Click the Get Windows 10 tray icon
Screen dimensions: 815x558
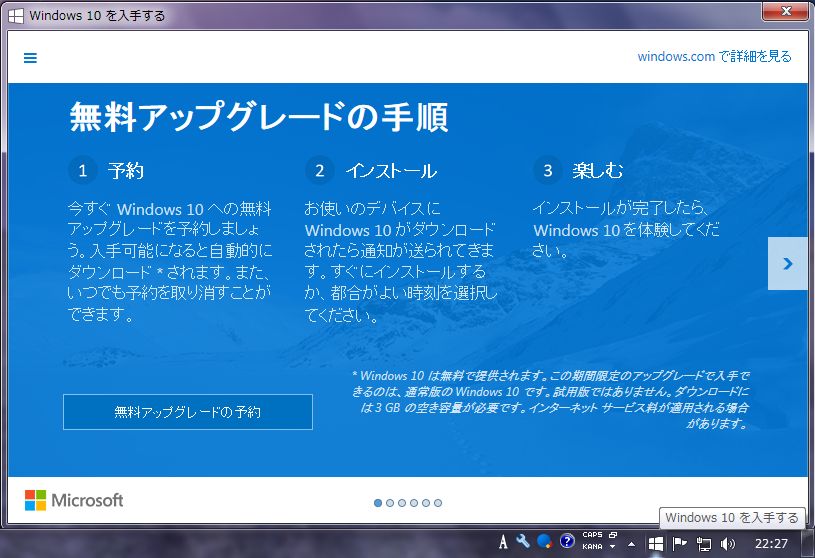point(656,544)
